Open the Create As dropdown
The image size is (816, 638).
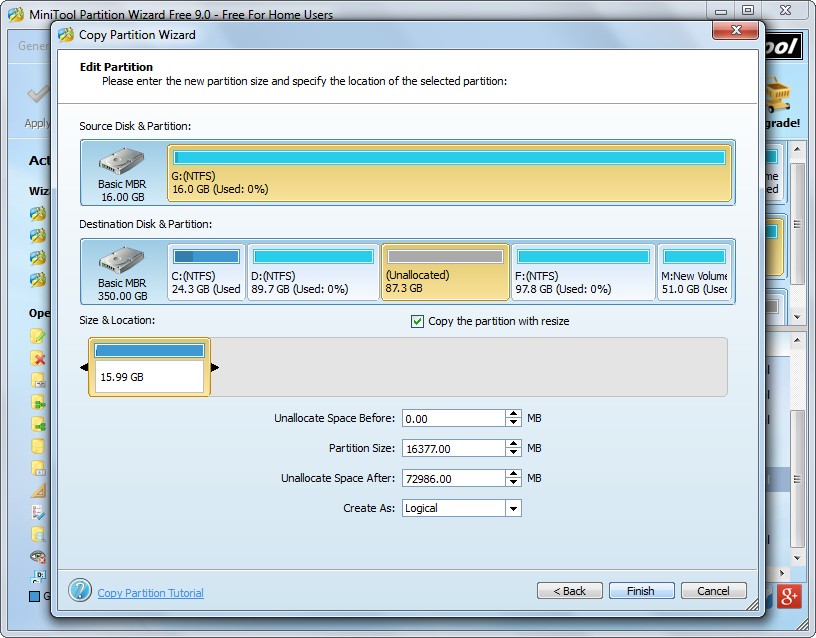pyautogui.click(x=513, y=508)
